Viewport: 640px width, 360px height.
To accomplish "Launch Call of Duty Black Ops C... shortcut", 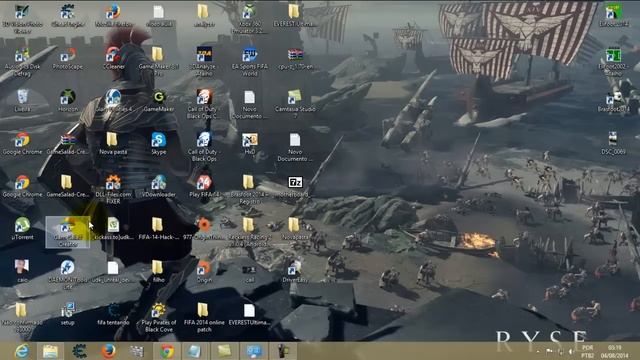I will tap(204, 104).
